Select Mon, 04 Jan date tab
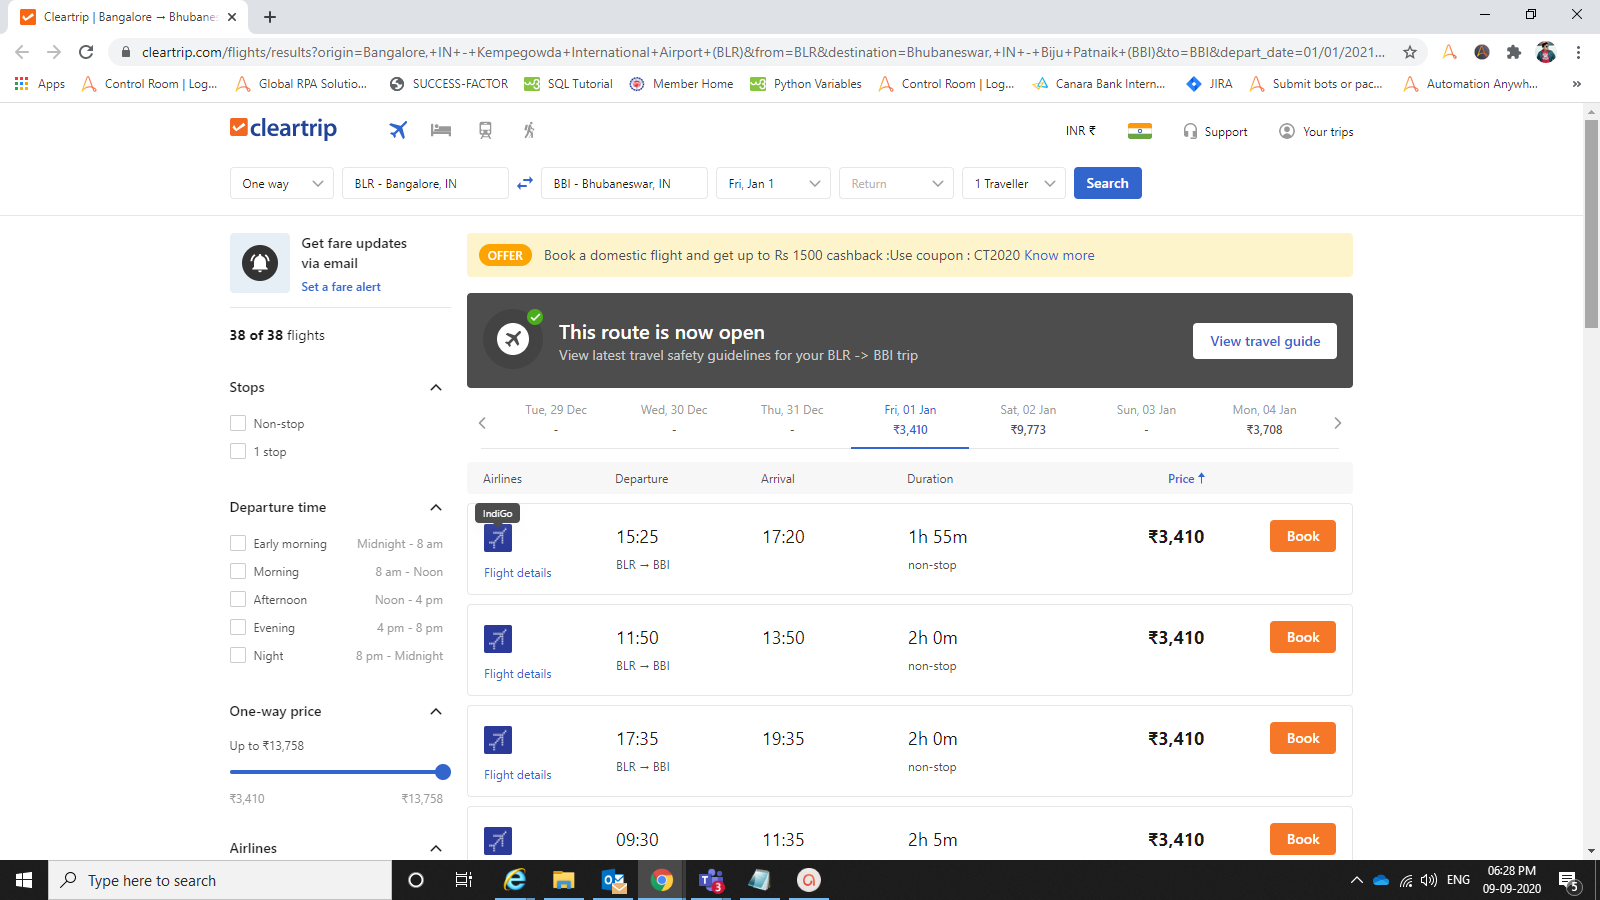 (1264, 420)
